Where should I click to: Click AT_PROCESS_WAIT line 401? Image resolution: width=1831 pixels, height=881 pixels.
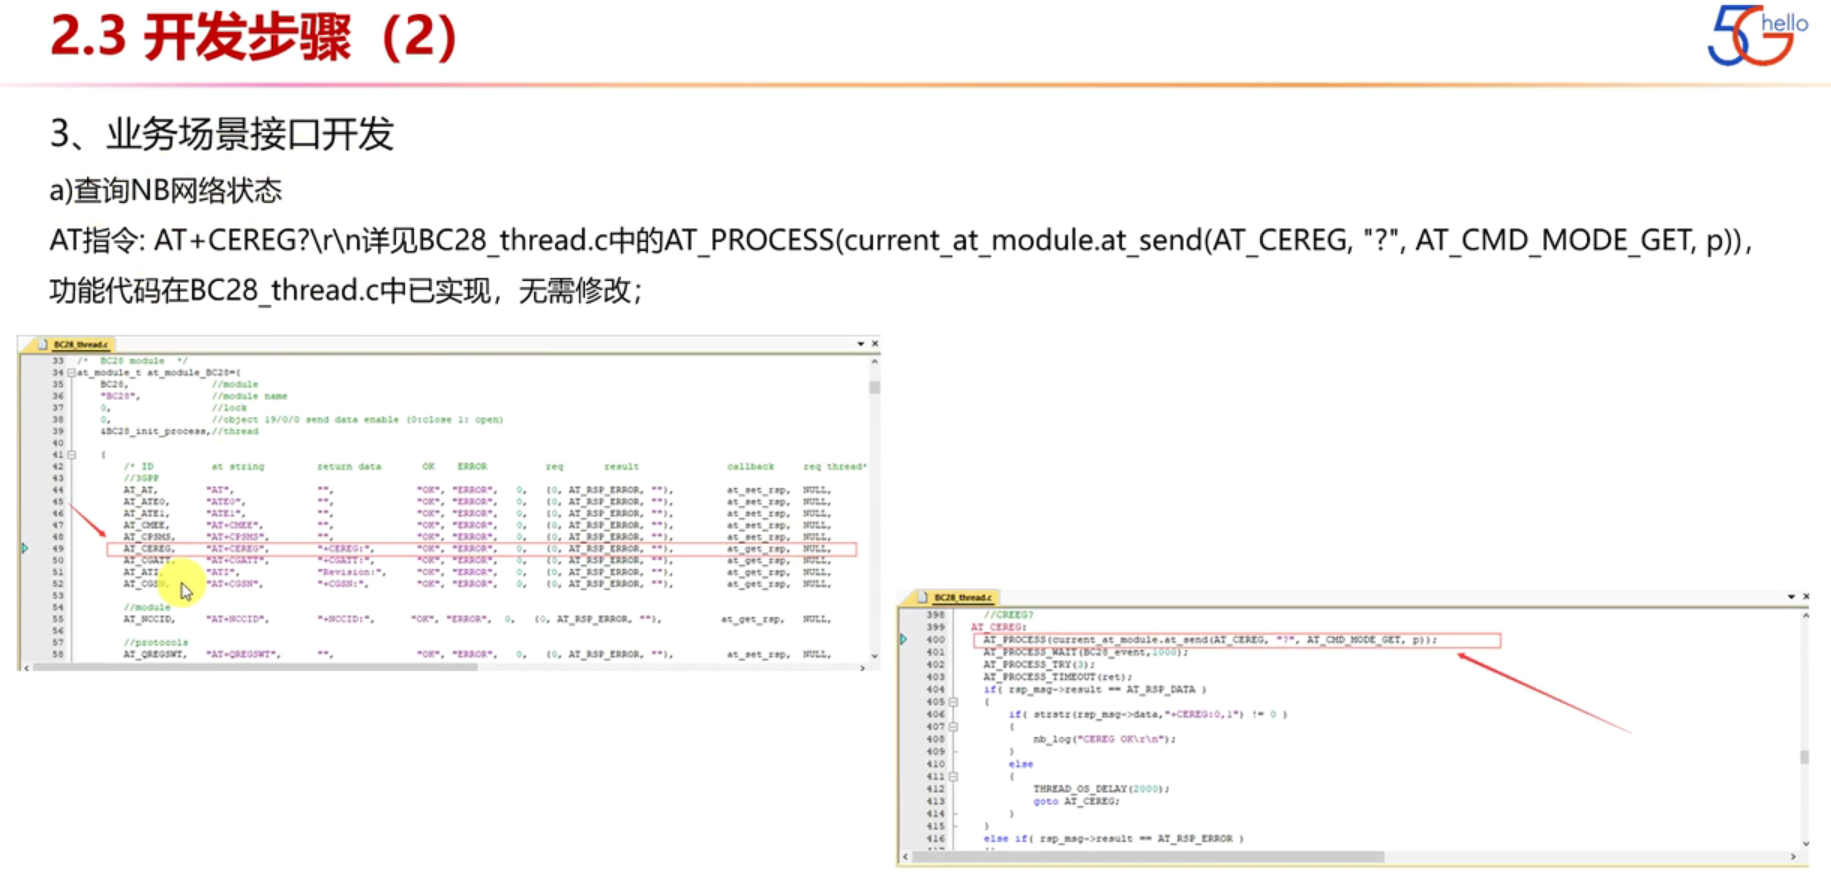coord(1086,652)
